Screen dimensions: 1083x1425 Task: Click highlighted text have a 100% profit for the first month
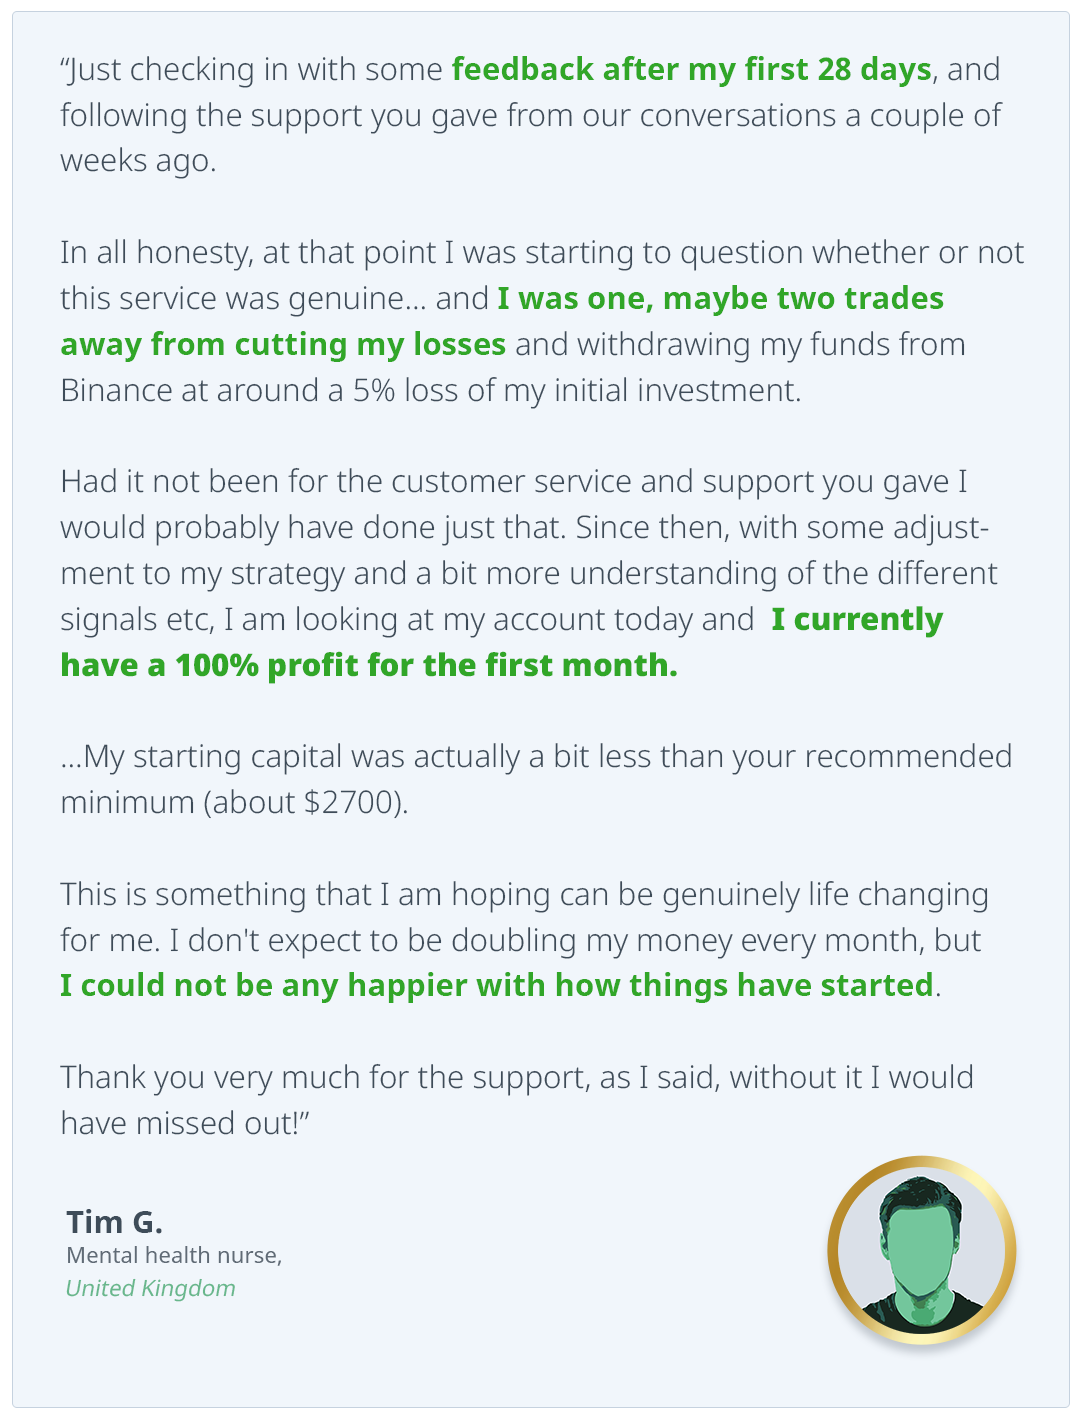[369, 665]
